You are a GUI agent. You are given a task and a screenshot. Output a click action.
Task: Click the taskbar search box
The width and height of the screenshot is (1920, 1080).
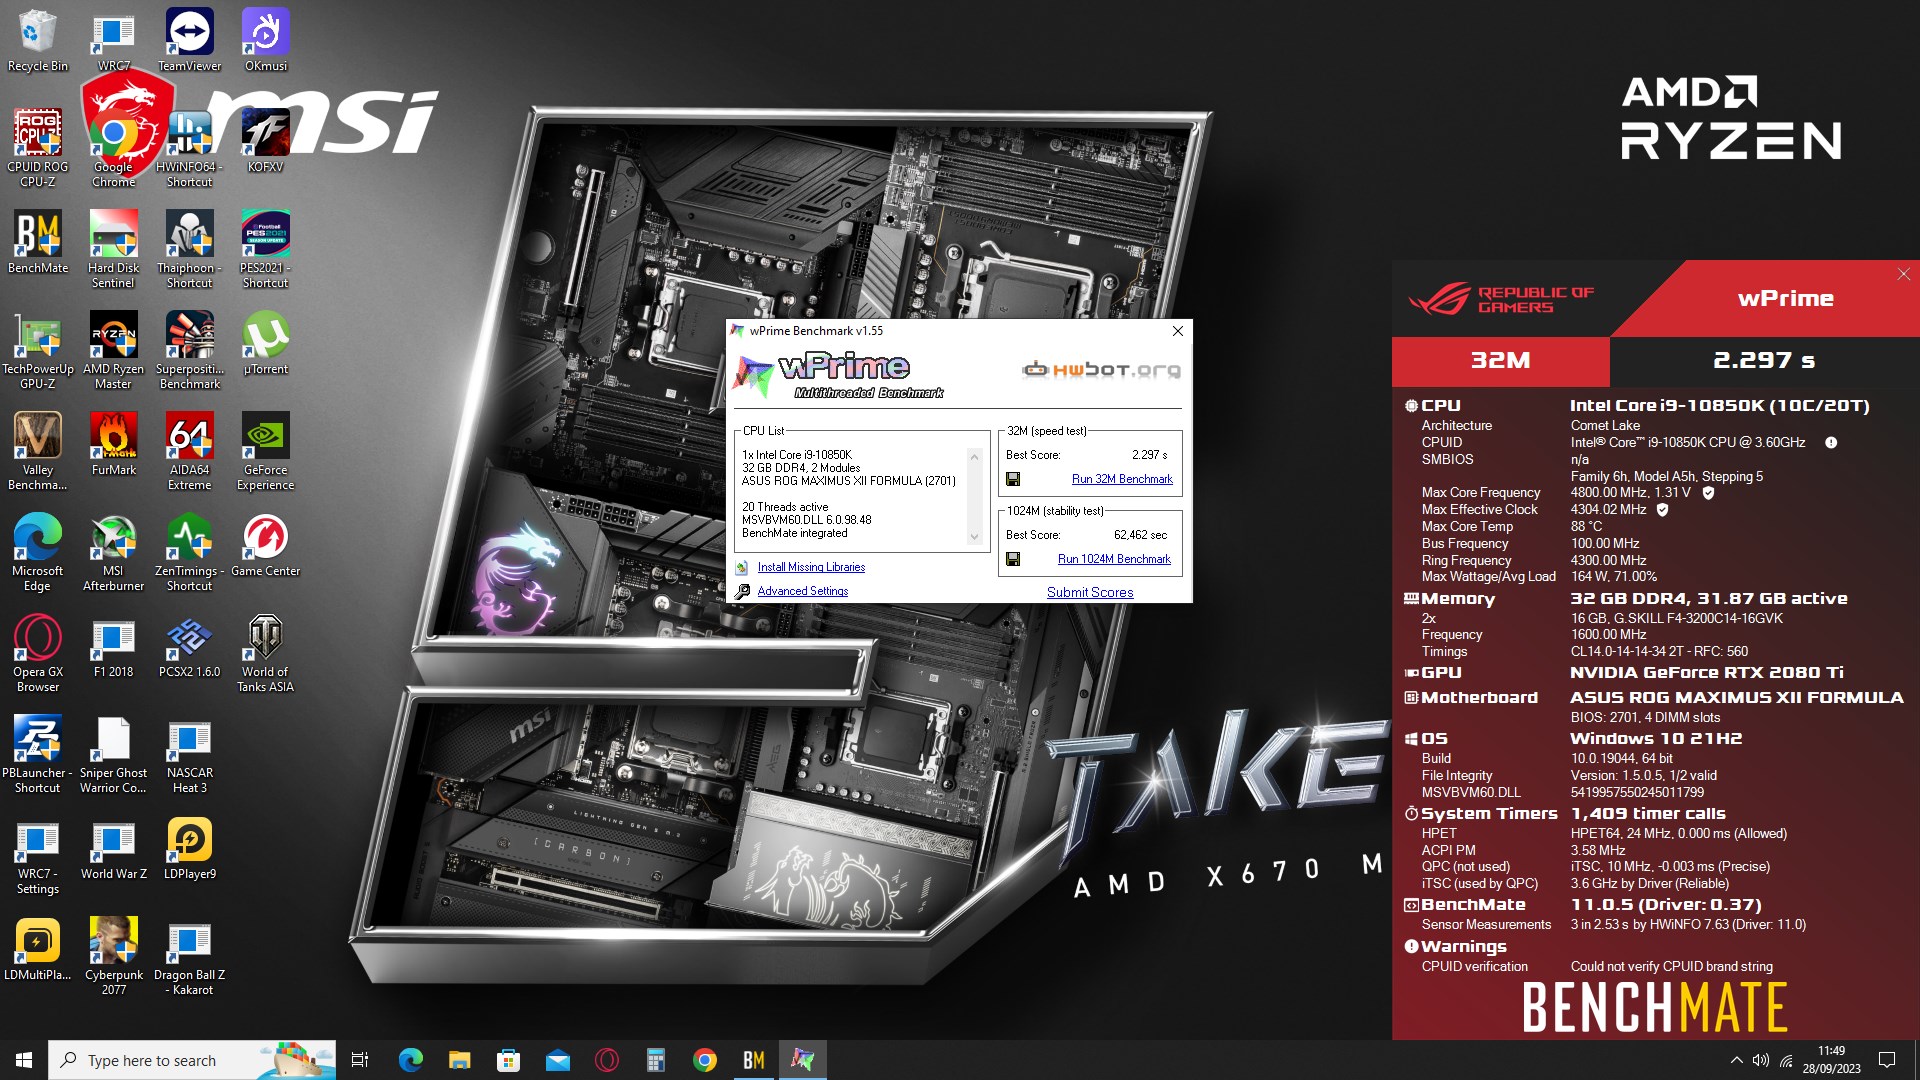point(192,1060)
